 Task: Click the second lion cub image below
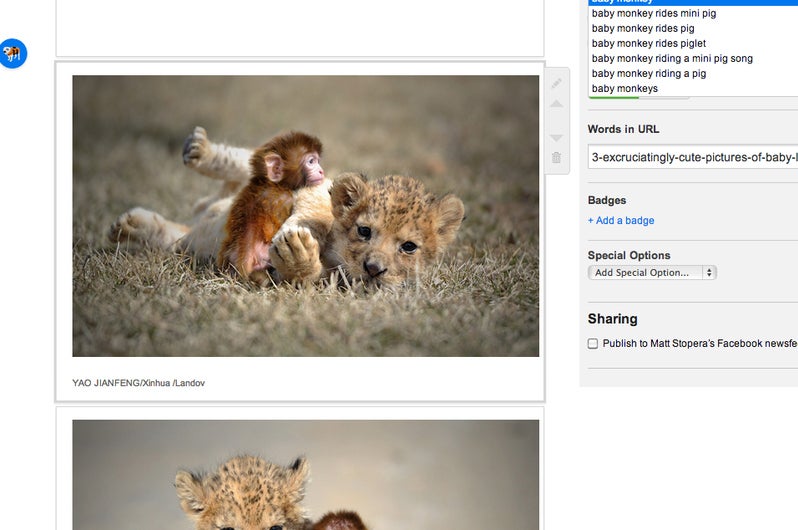coord(305,475)
